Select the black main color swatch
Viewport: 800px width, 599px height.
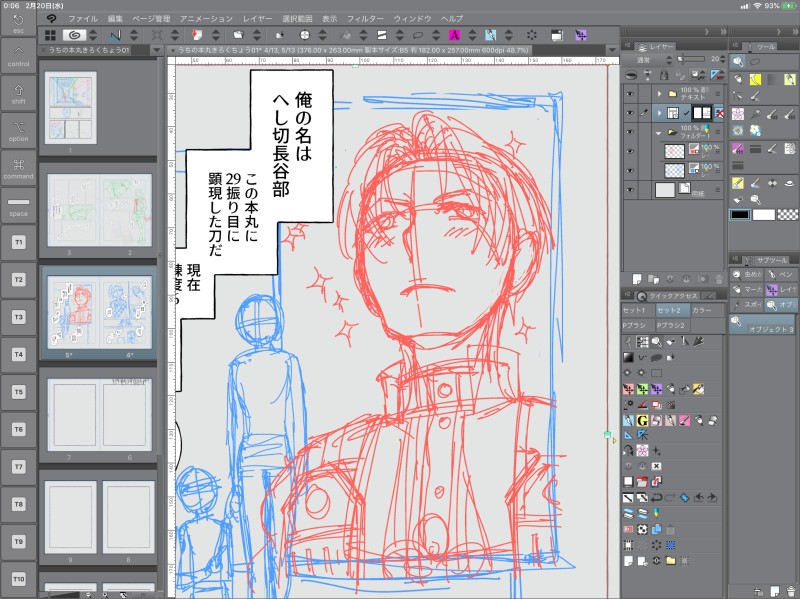click(740, 215)
